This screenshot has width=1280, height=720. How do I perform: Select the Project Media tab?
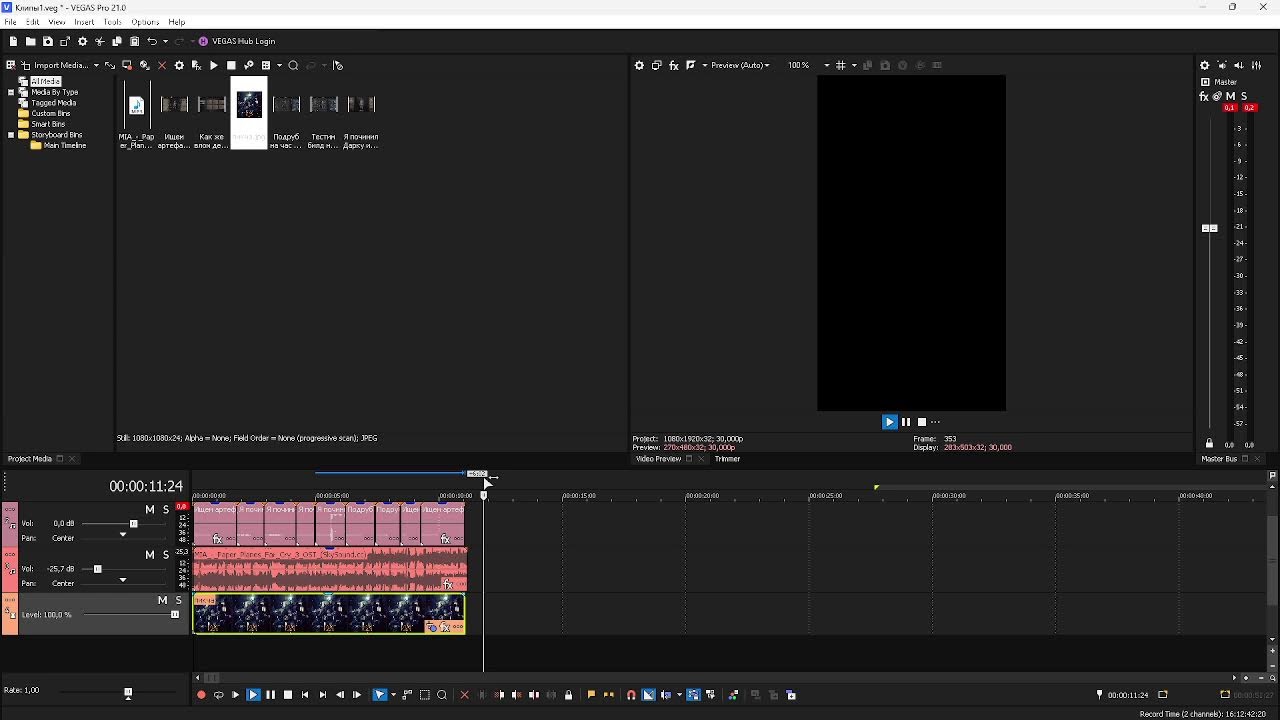[x=29, y=459]
